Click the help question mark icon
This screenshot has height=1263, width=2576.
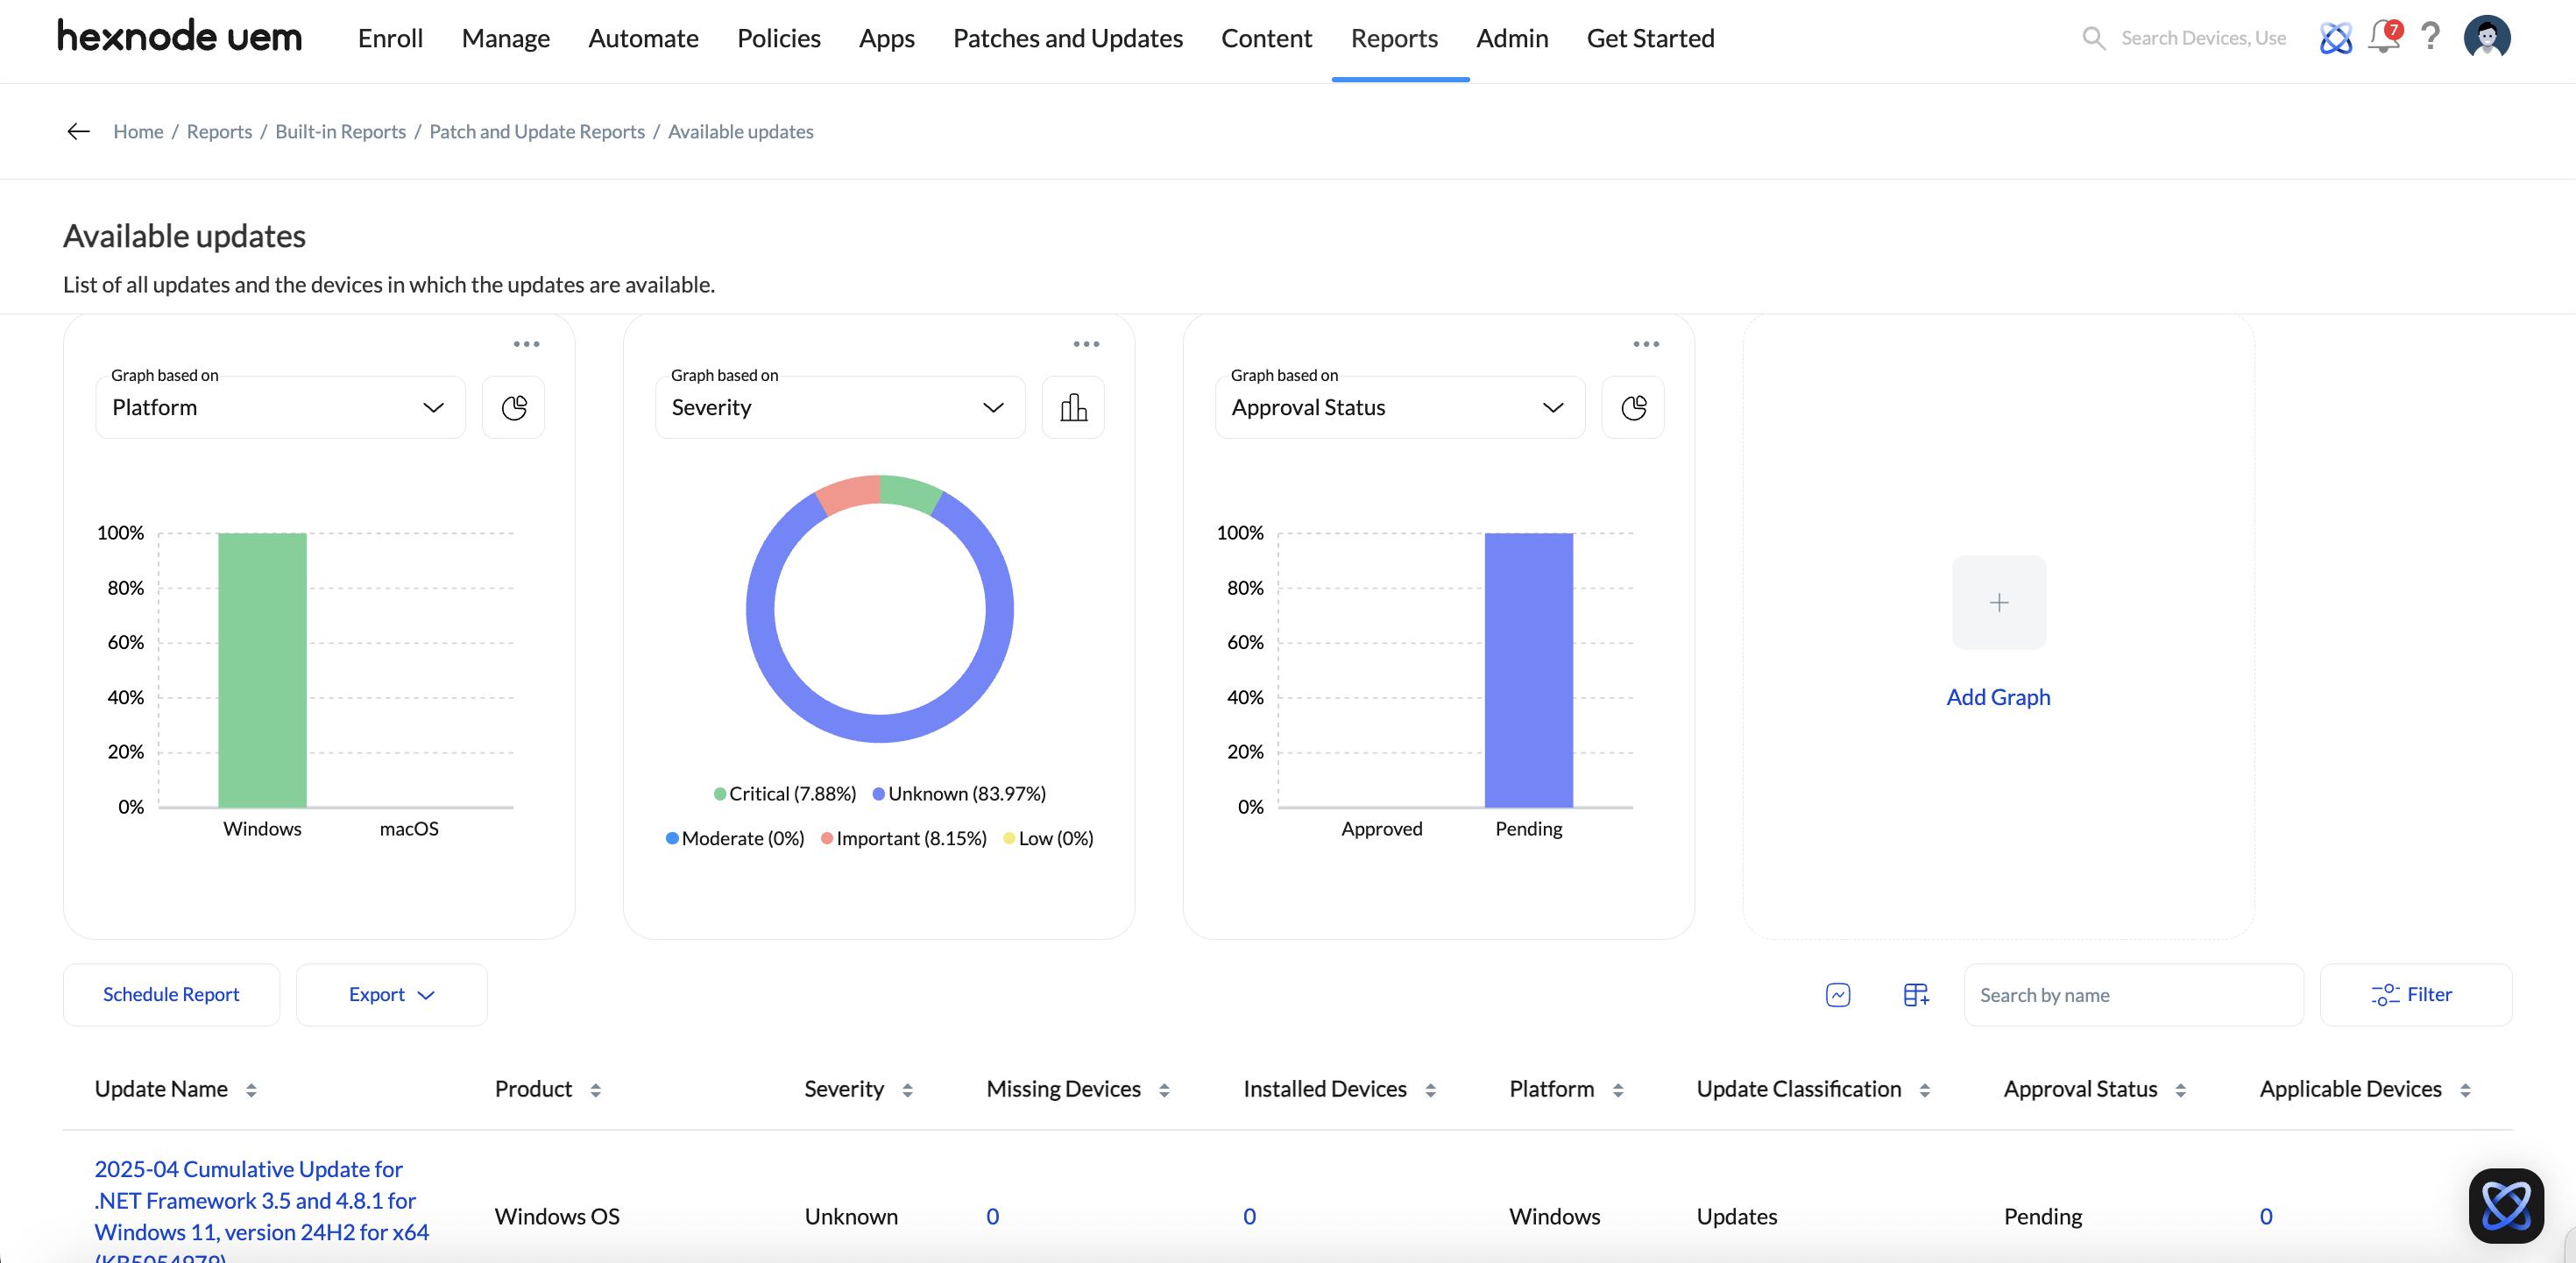2430,38
